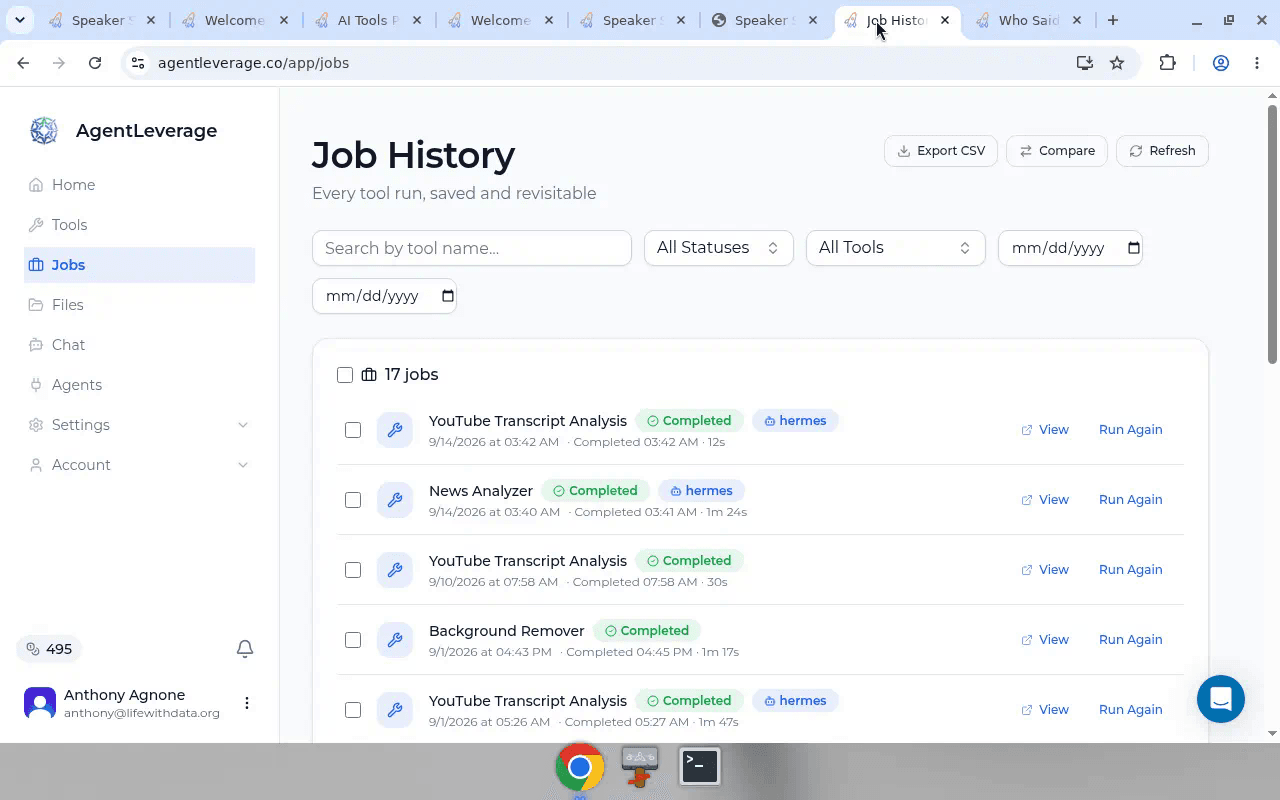Focus the Search by tool name field
The image size is (1280, 800).
point(472,248)
